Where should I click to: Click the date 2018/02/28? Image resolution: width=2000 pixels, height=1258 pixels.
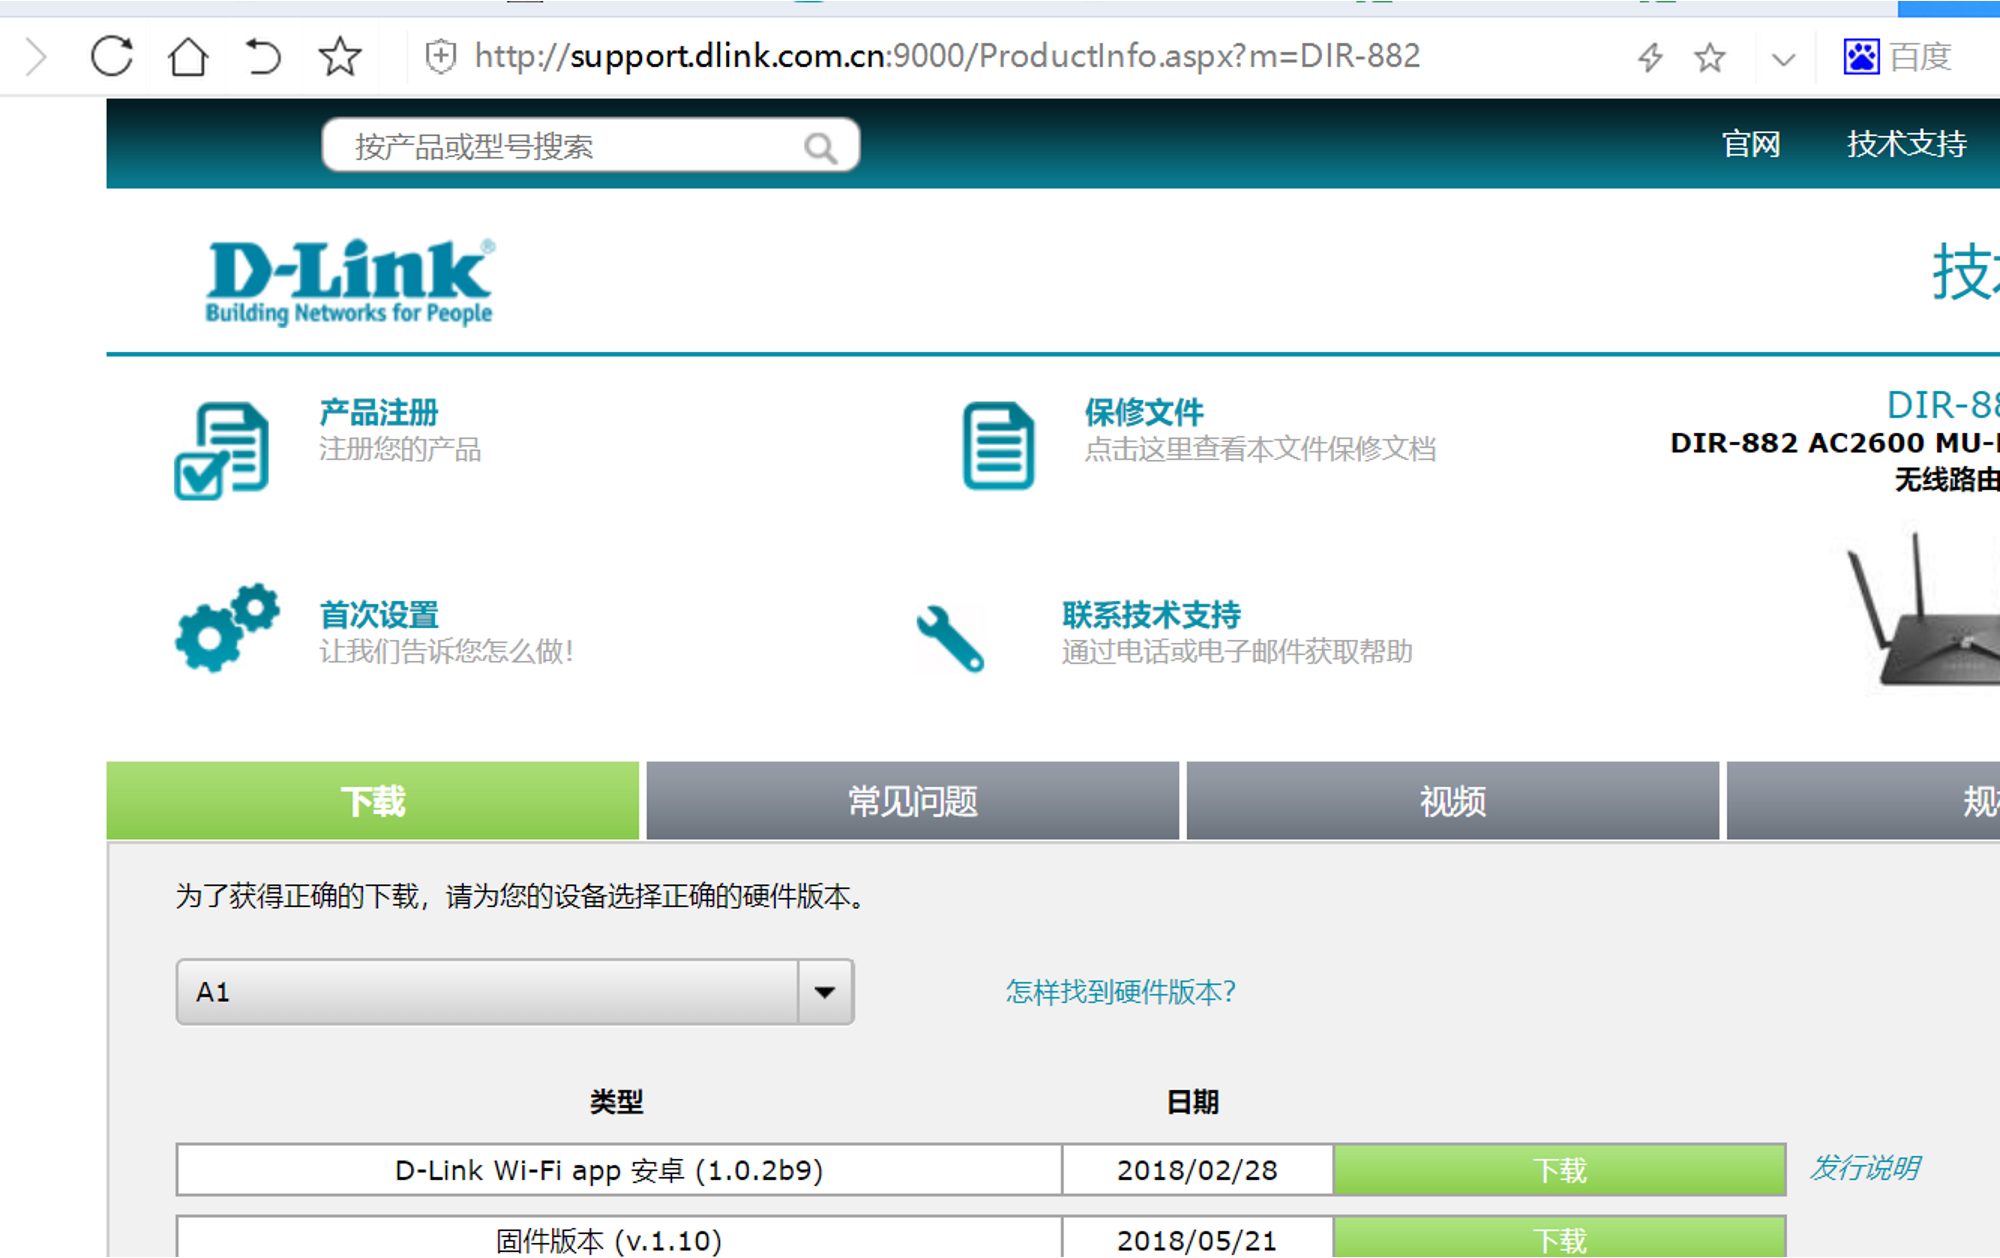coord(1198,1170)
